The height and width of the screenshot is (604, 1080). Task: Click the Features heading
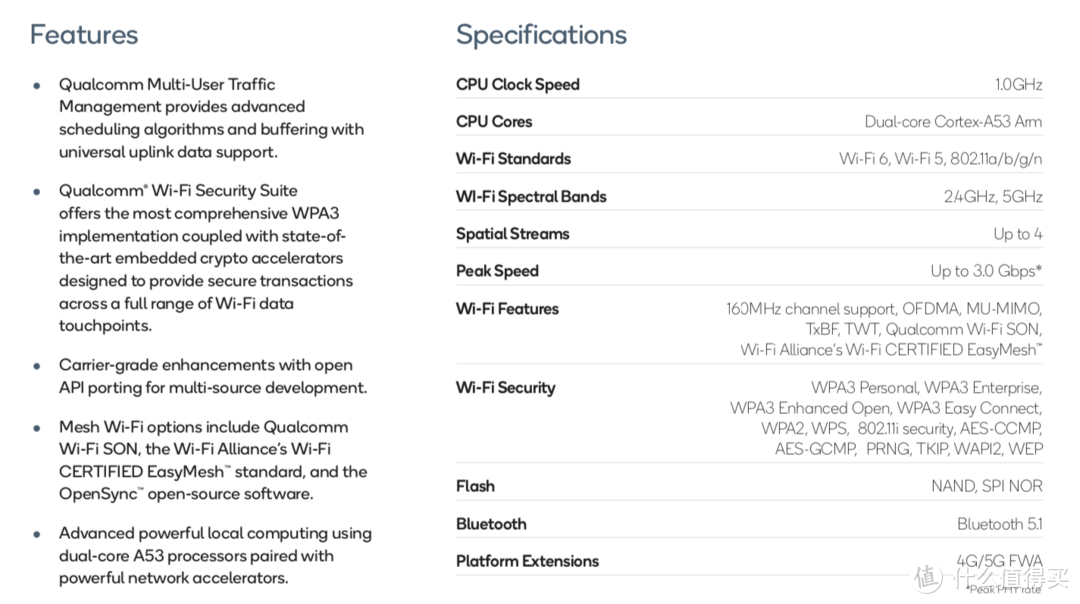tap(84, 35)
